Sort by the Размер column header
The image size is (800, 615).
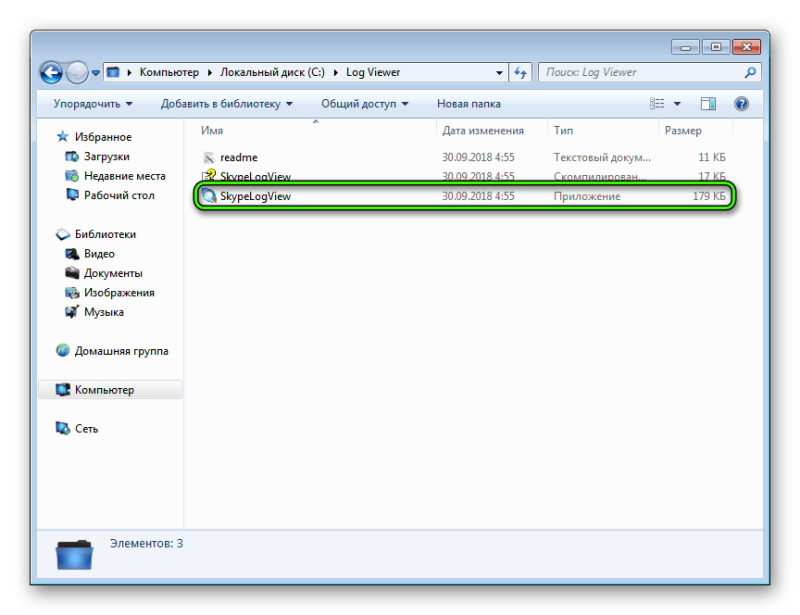(x=683, y=131)
